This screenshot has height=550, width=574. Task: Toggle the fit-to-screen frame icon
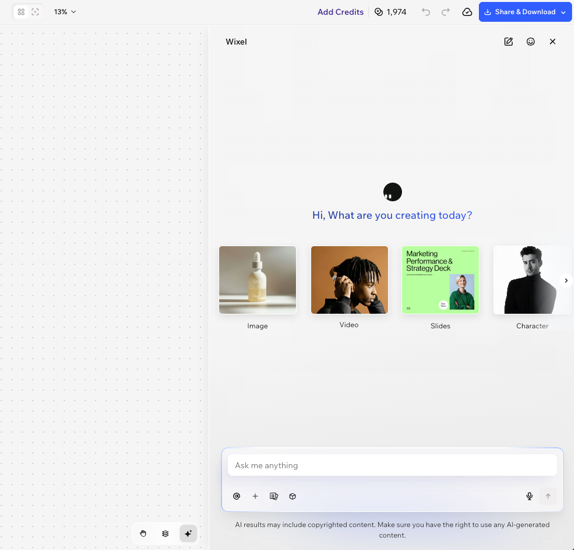[x=35, y=12]
